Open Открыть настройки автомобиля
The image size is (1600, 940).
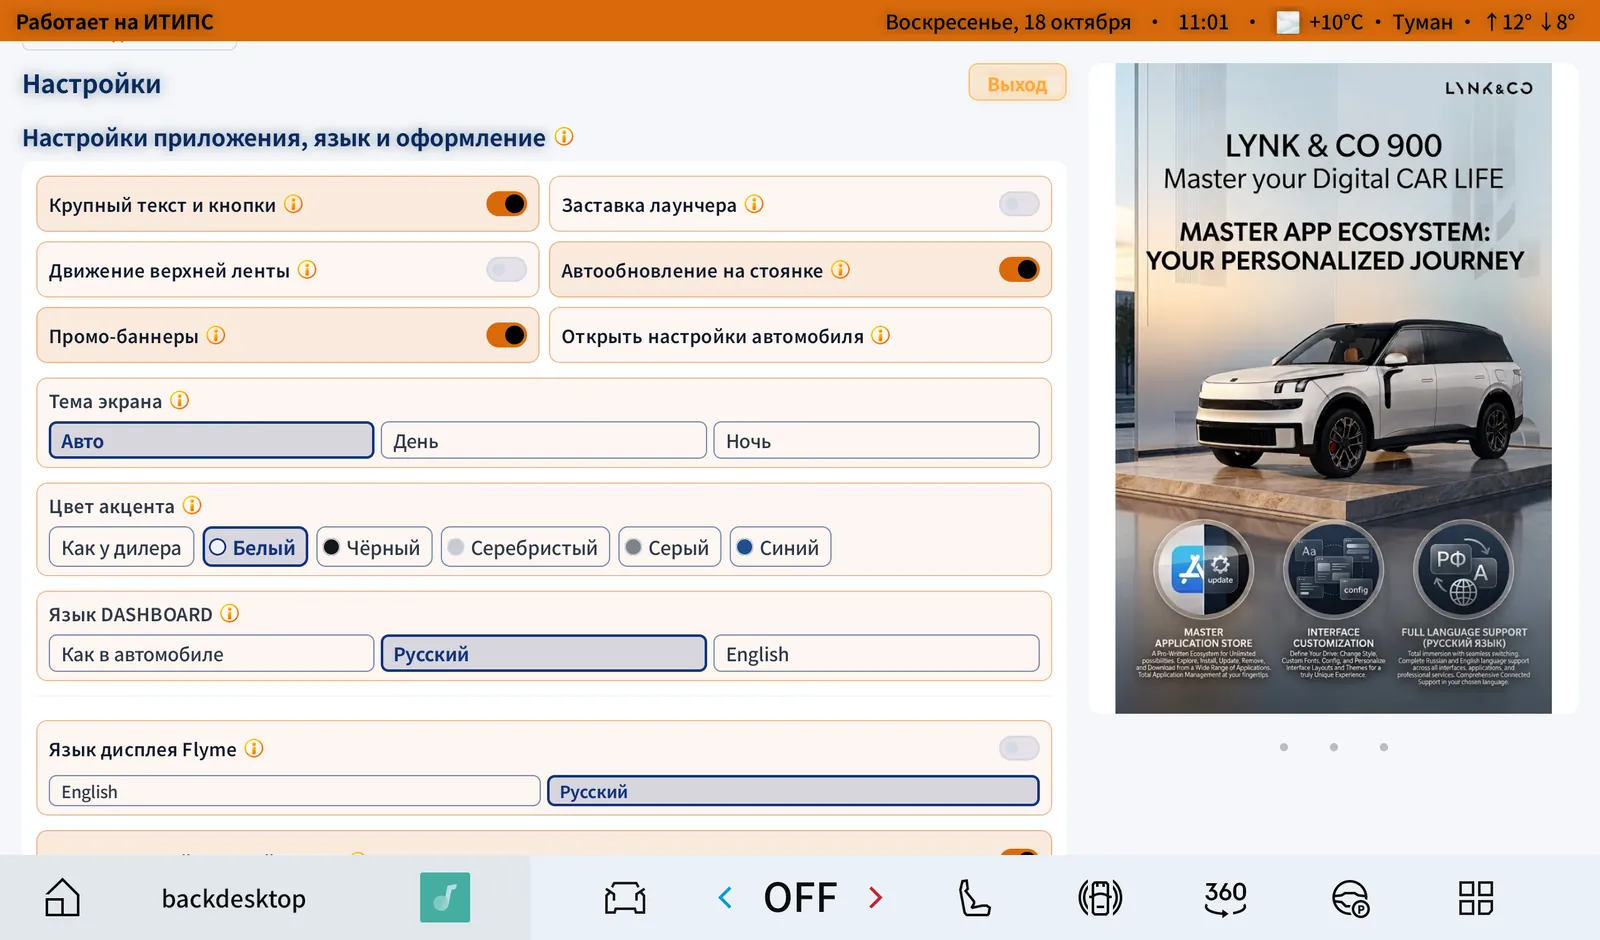(800, 336)
